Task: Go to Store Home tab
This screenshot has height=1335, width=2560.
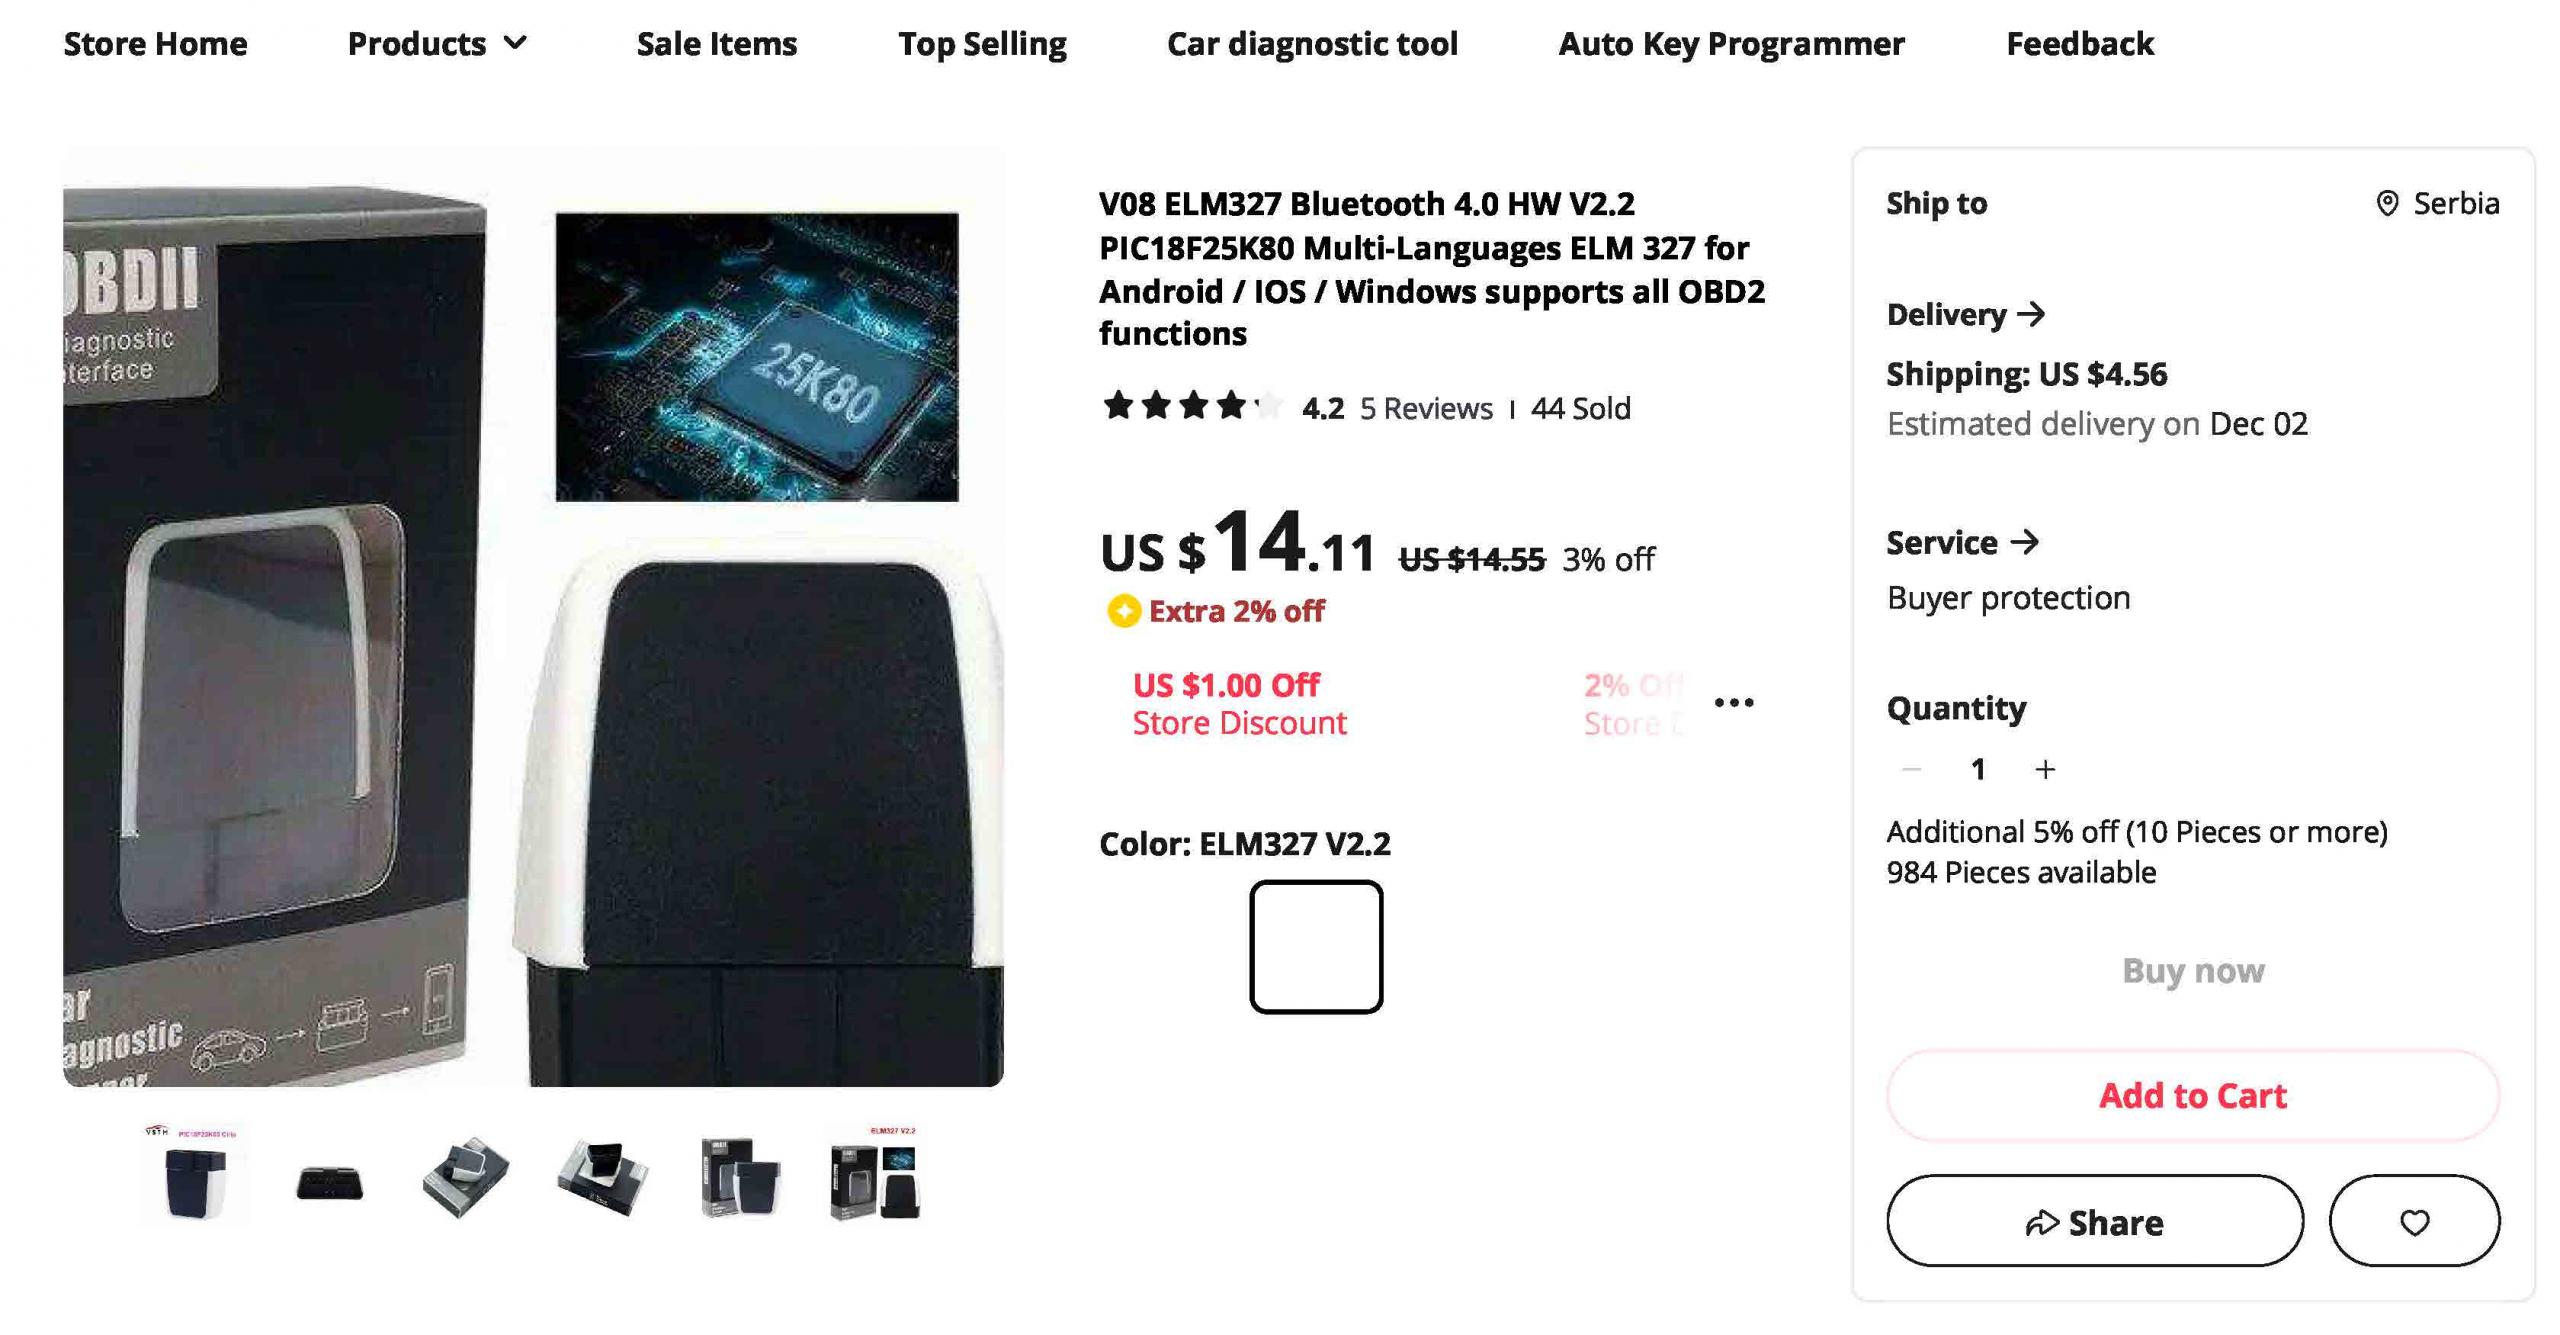Action: pyautogui.click(x=155, y=44)
